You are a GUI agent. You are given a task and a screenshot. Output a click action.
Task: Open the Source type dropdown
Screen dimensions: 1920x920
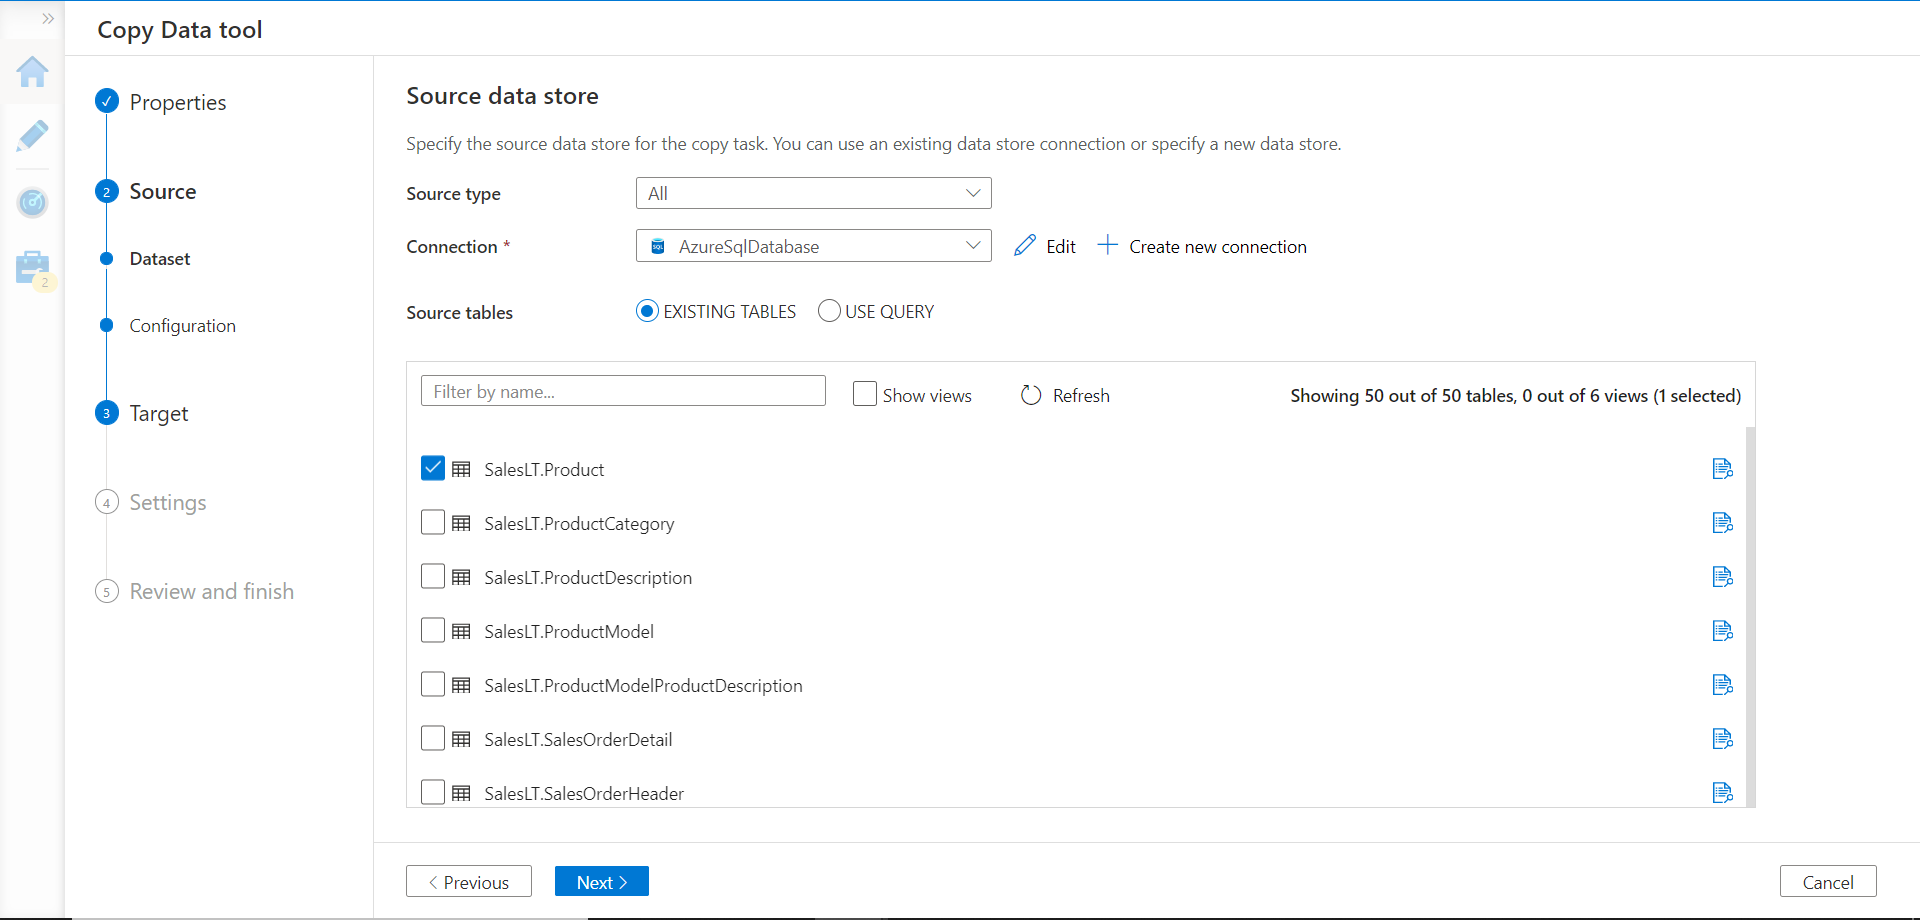813,193
